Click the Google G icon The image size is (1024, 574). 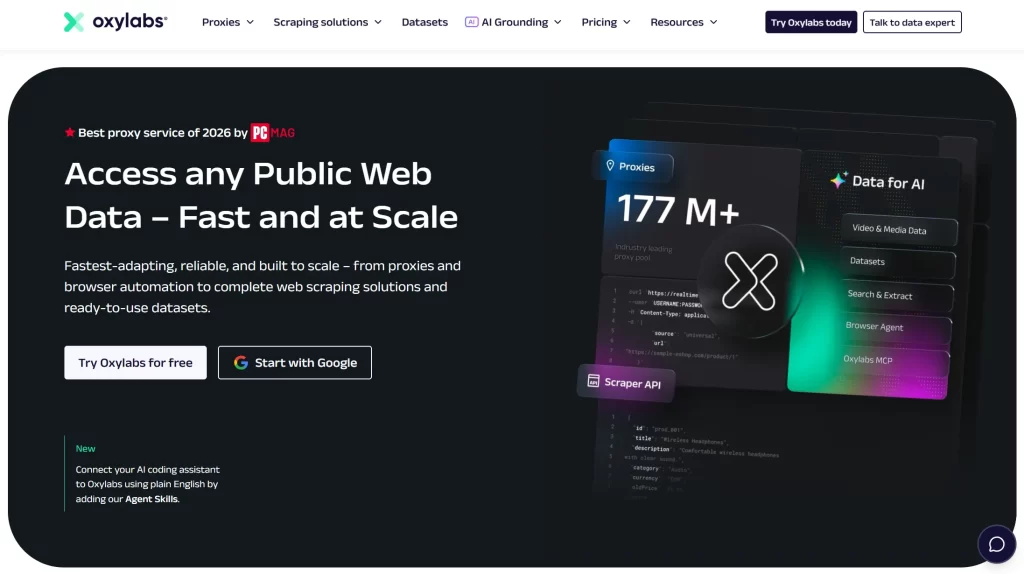(x=241, y=362)
